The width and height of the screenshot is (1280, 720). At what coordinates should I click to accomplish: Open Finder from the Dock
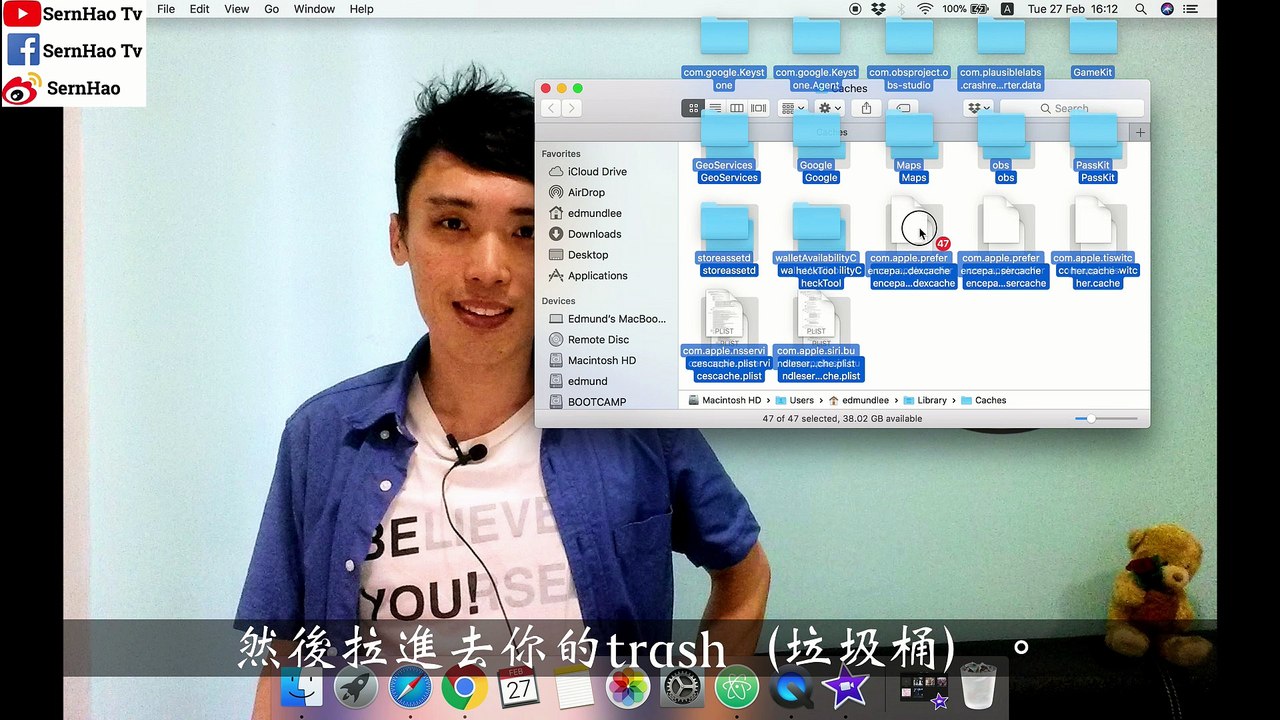pos(301,688)
